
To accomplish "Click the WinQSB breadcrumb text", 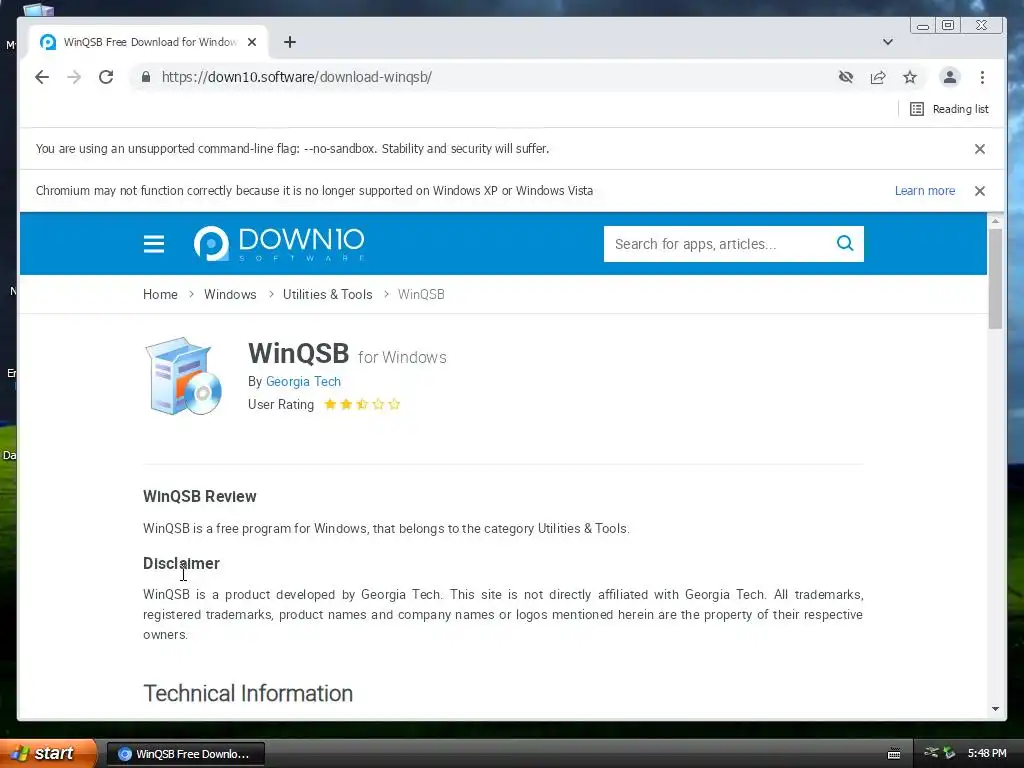I will pos(421,295).
